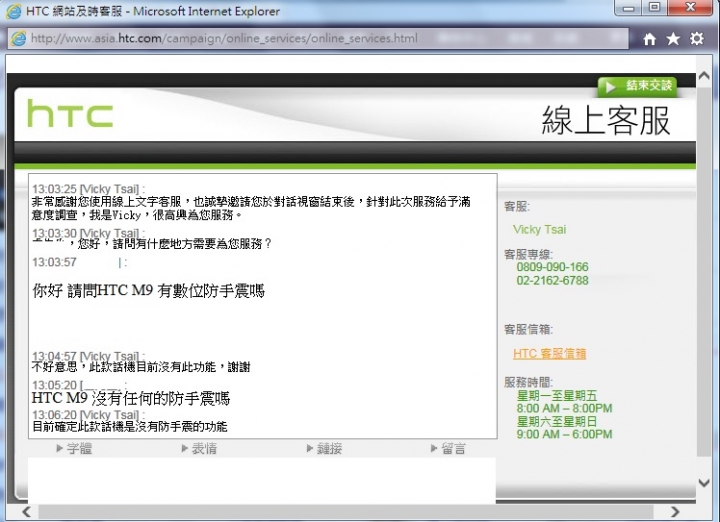Click the 星期一至星期五 text
Viewport: 720px width, 522px height.
557,395
